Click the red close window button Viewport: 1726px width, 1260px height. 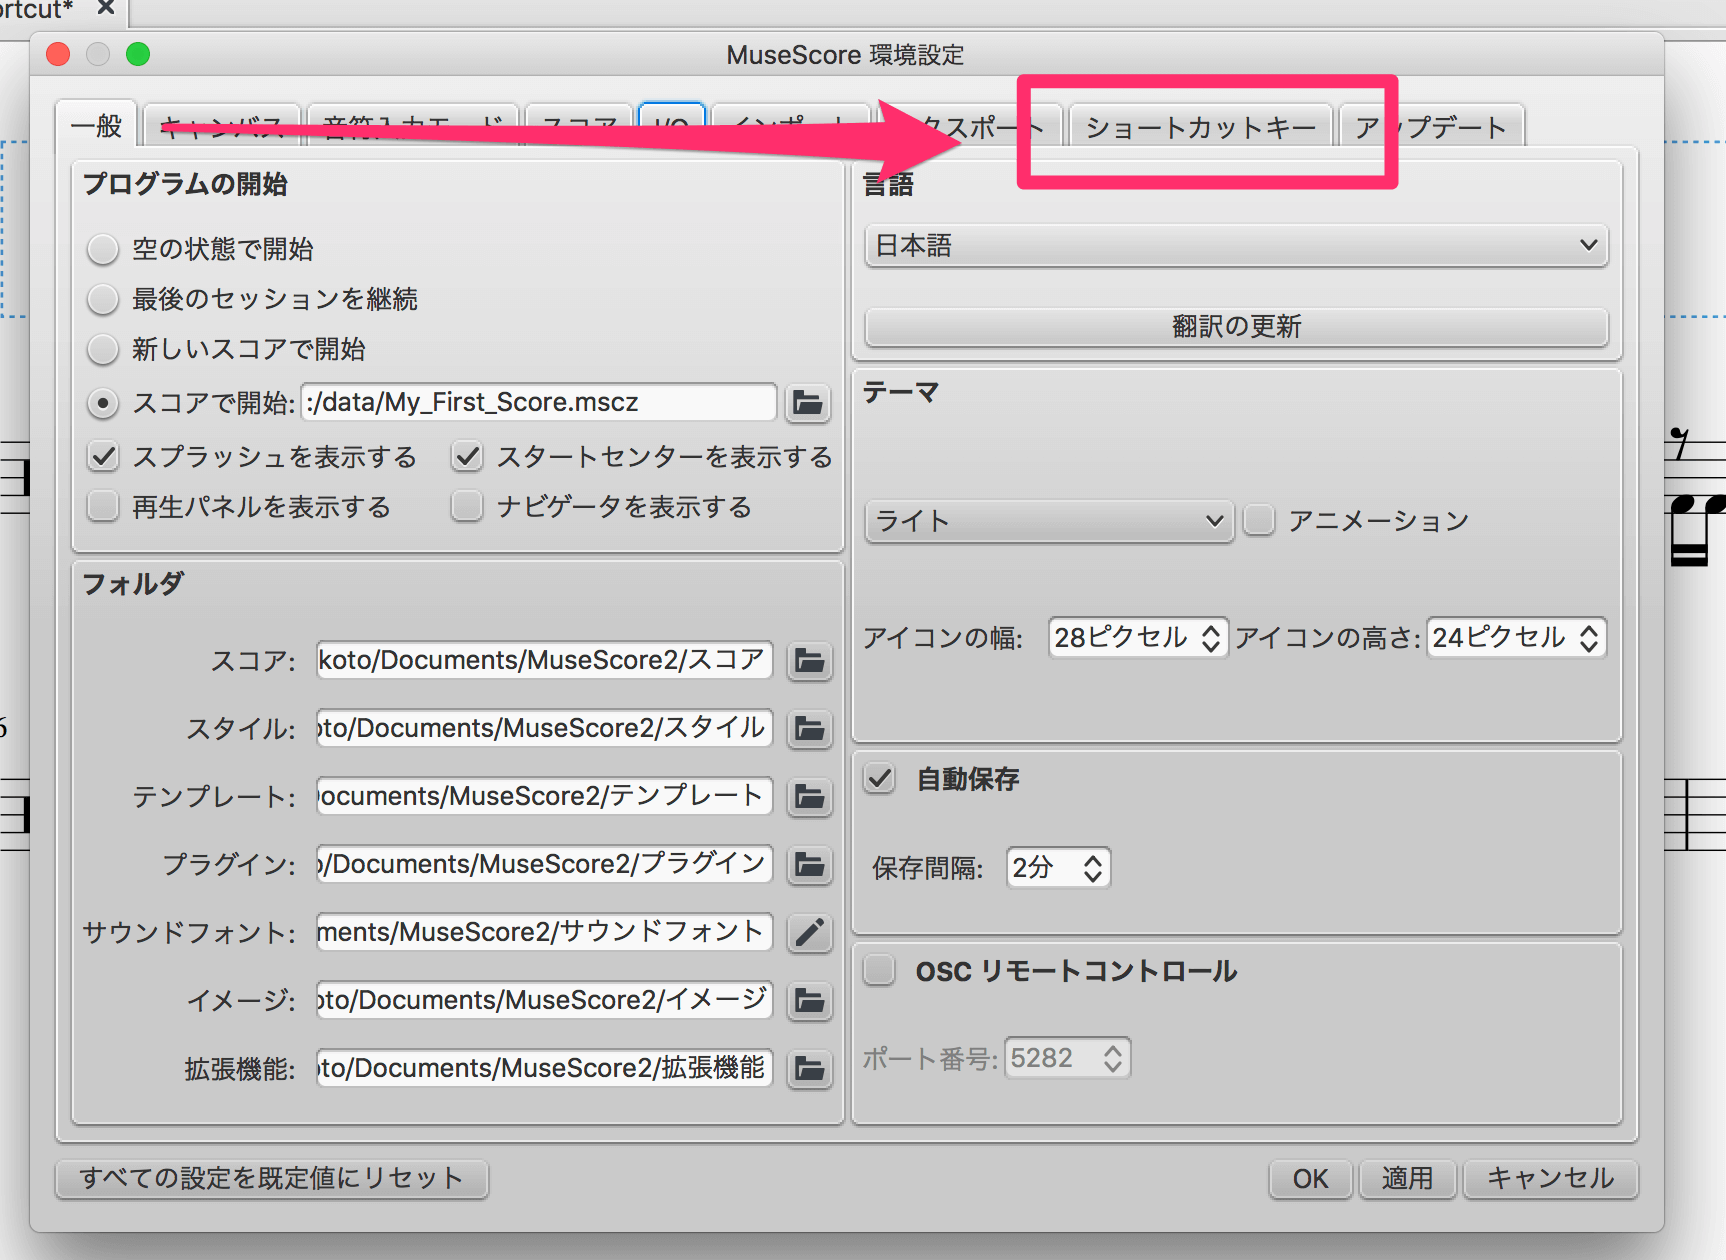[58, 54]
